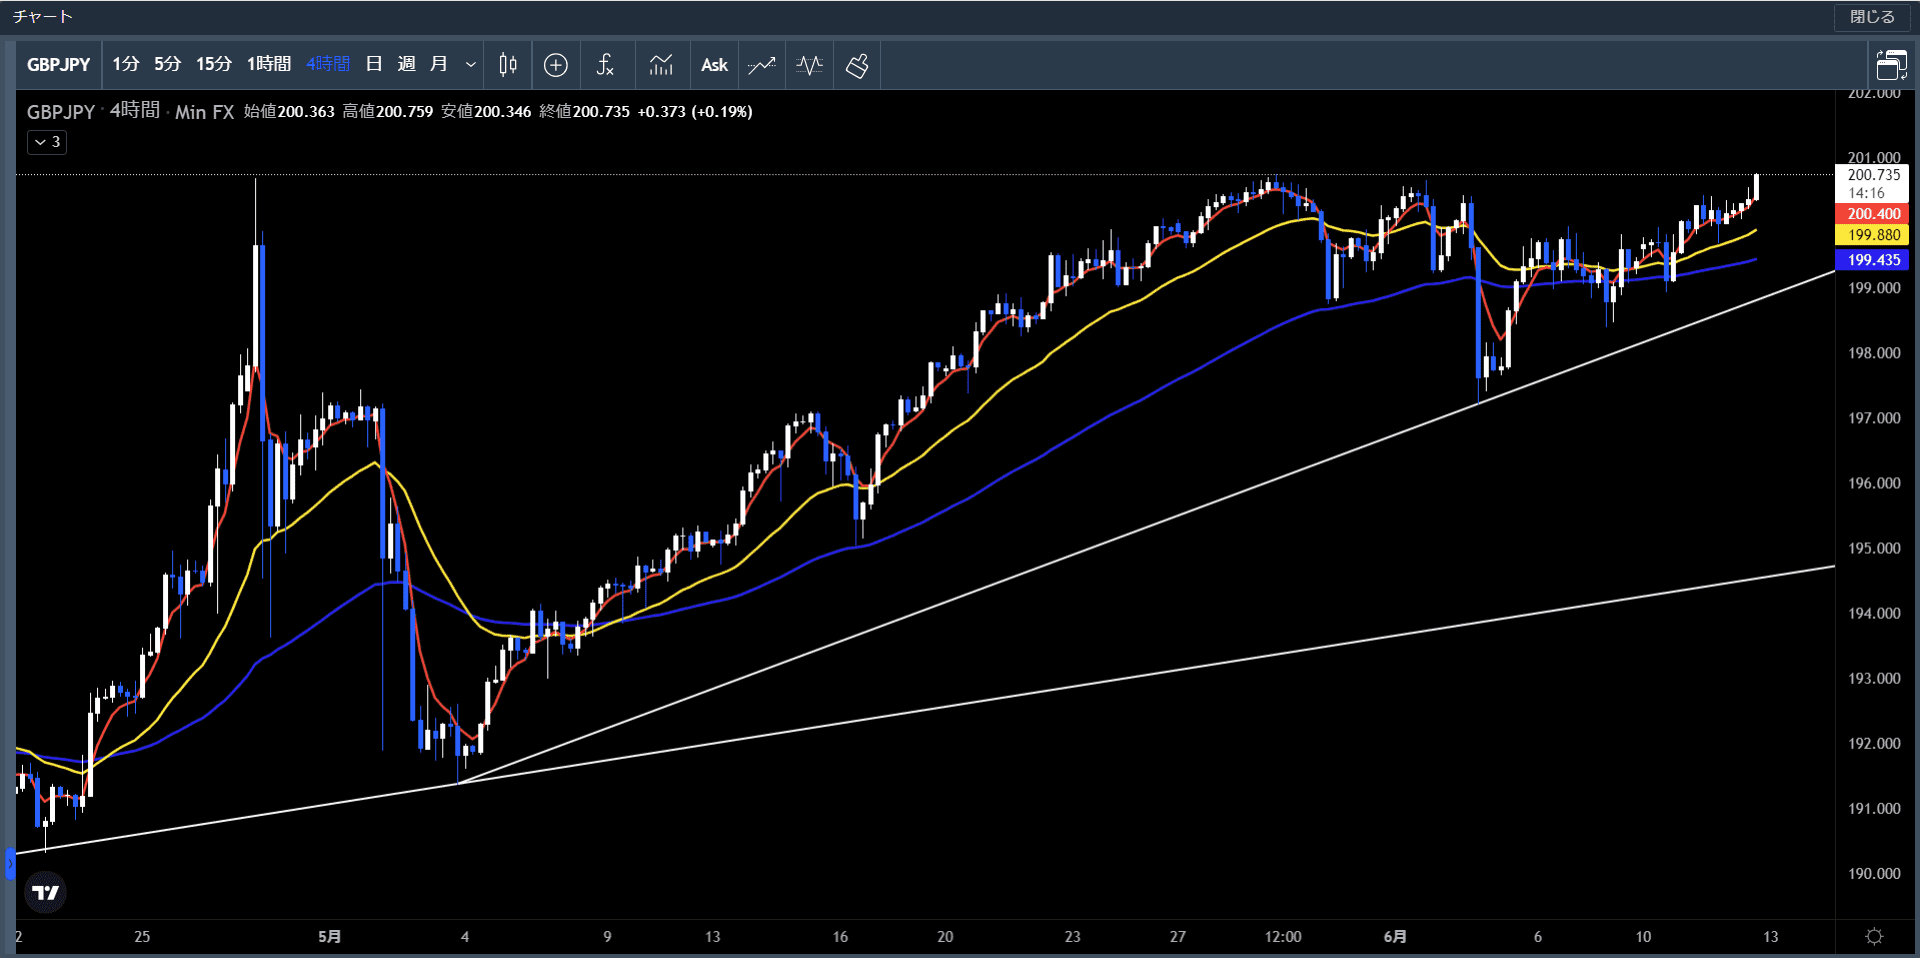Screen dimensions: 1920x958
Task: Click the 5月 label on time axis
Action: (330, 937)
